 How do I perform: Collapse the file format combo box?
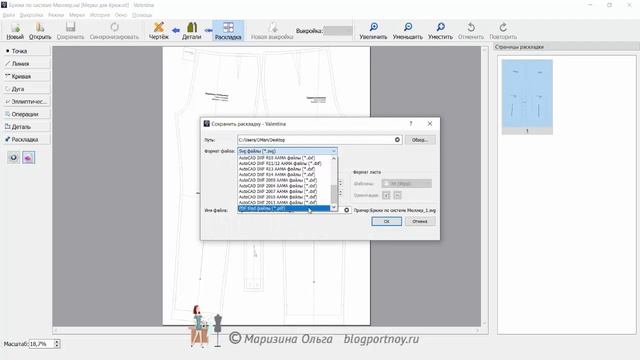tap(287, 151)
